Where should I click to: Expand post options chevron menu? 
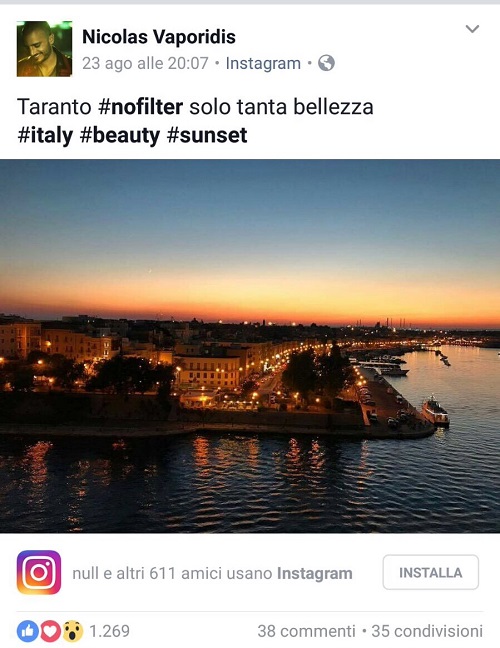point(472,29)
